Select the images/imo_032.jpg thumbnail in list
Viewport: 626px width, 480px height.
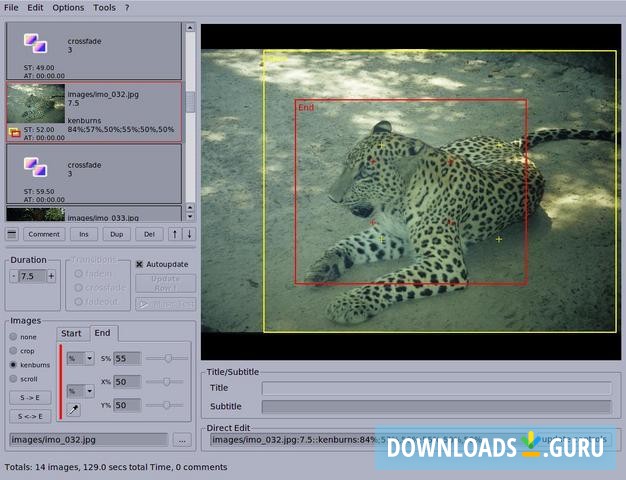pyautogui.click(x=36, y=103)
